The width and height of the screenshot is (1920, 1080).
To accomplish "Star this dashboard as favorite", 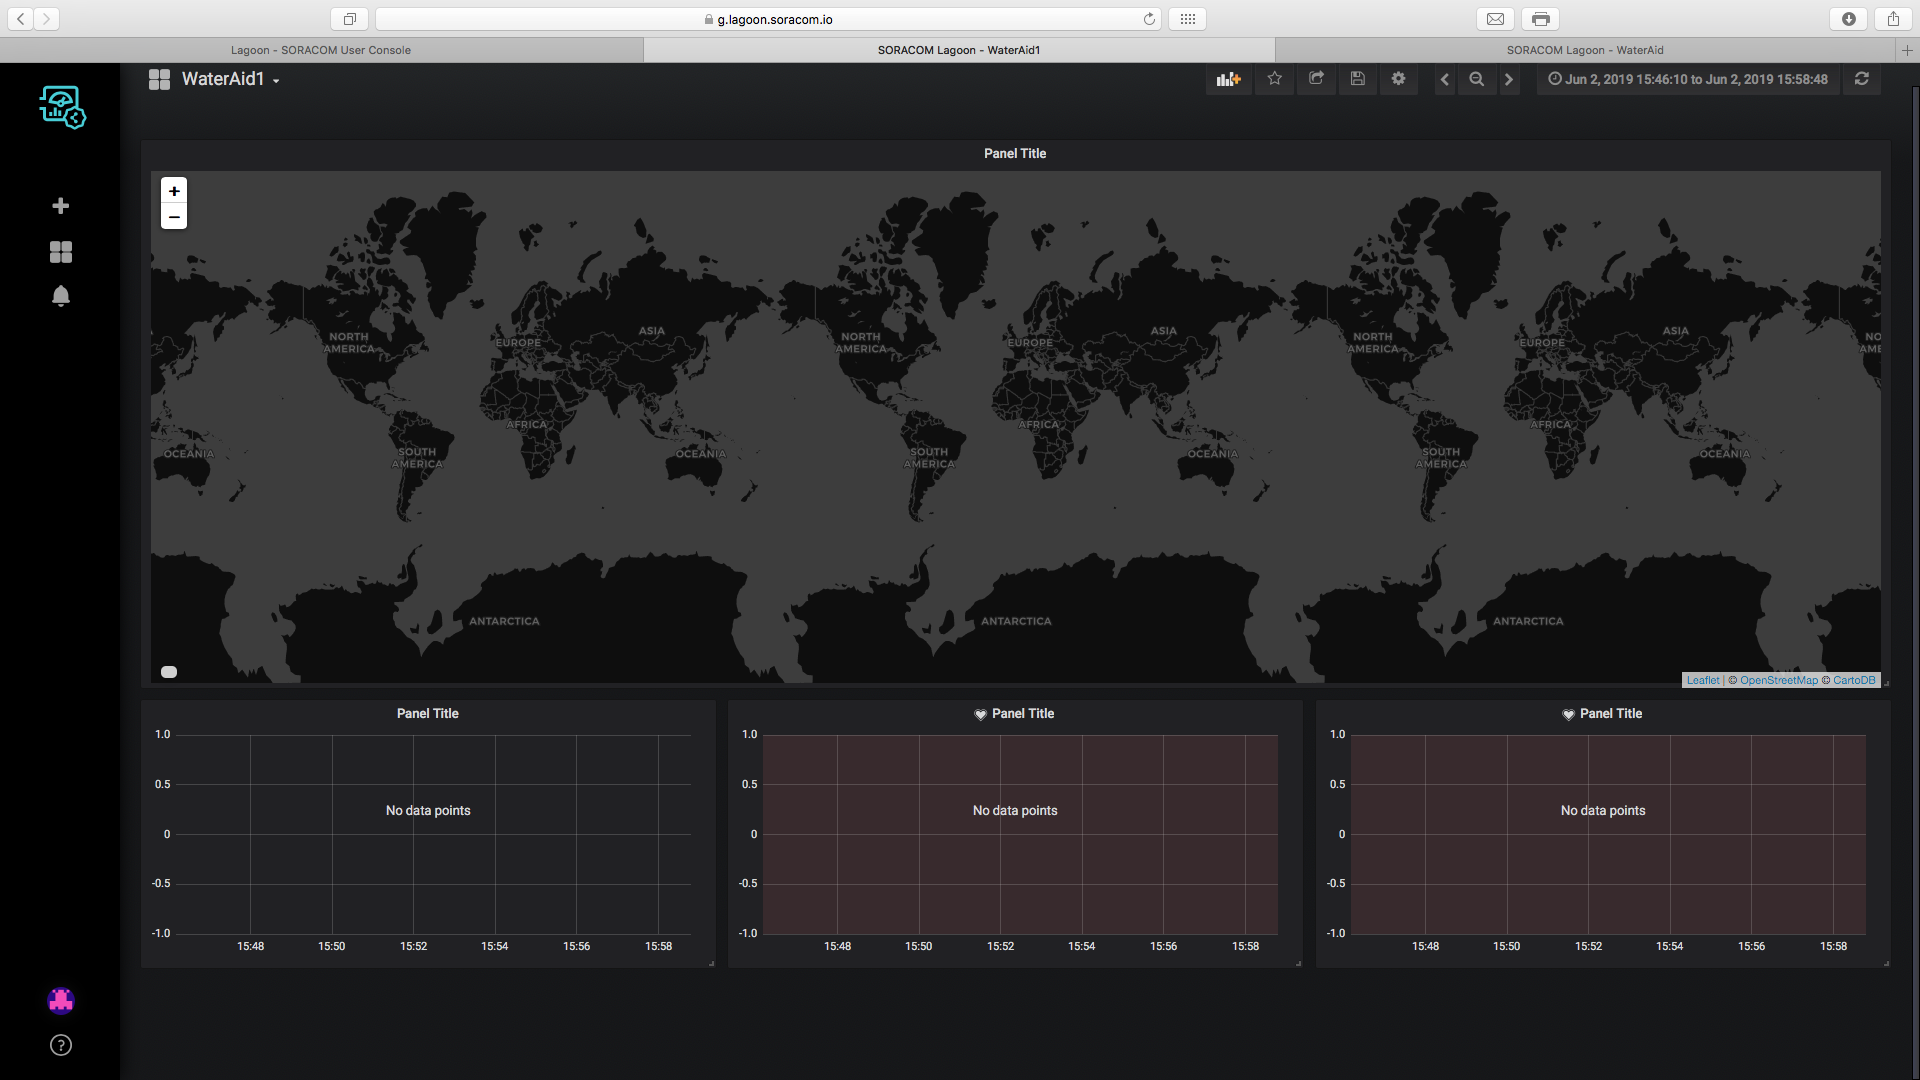I will (x=1274, y=79).
